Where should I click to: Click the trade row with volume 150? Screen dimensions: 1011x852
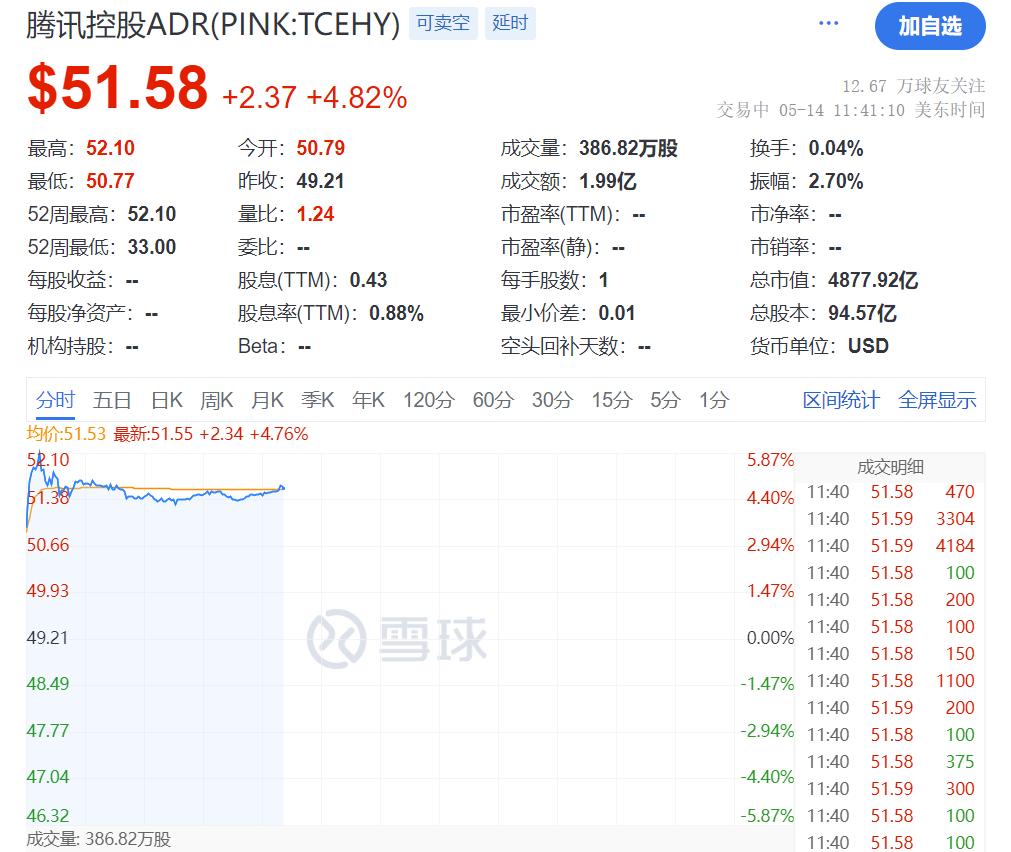pos(890,654)
